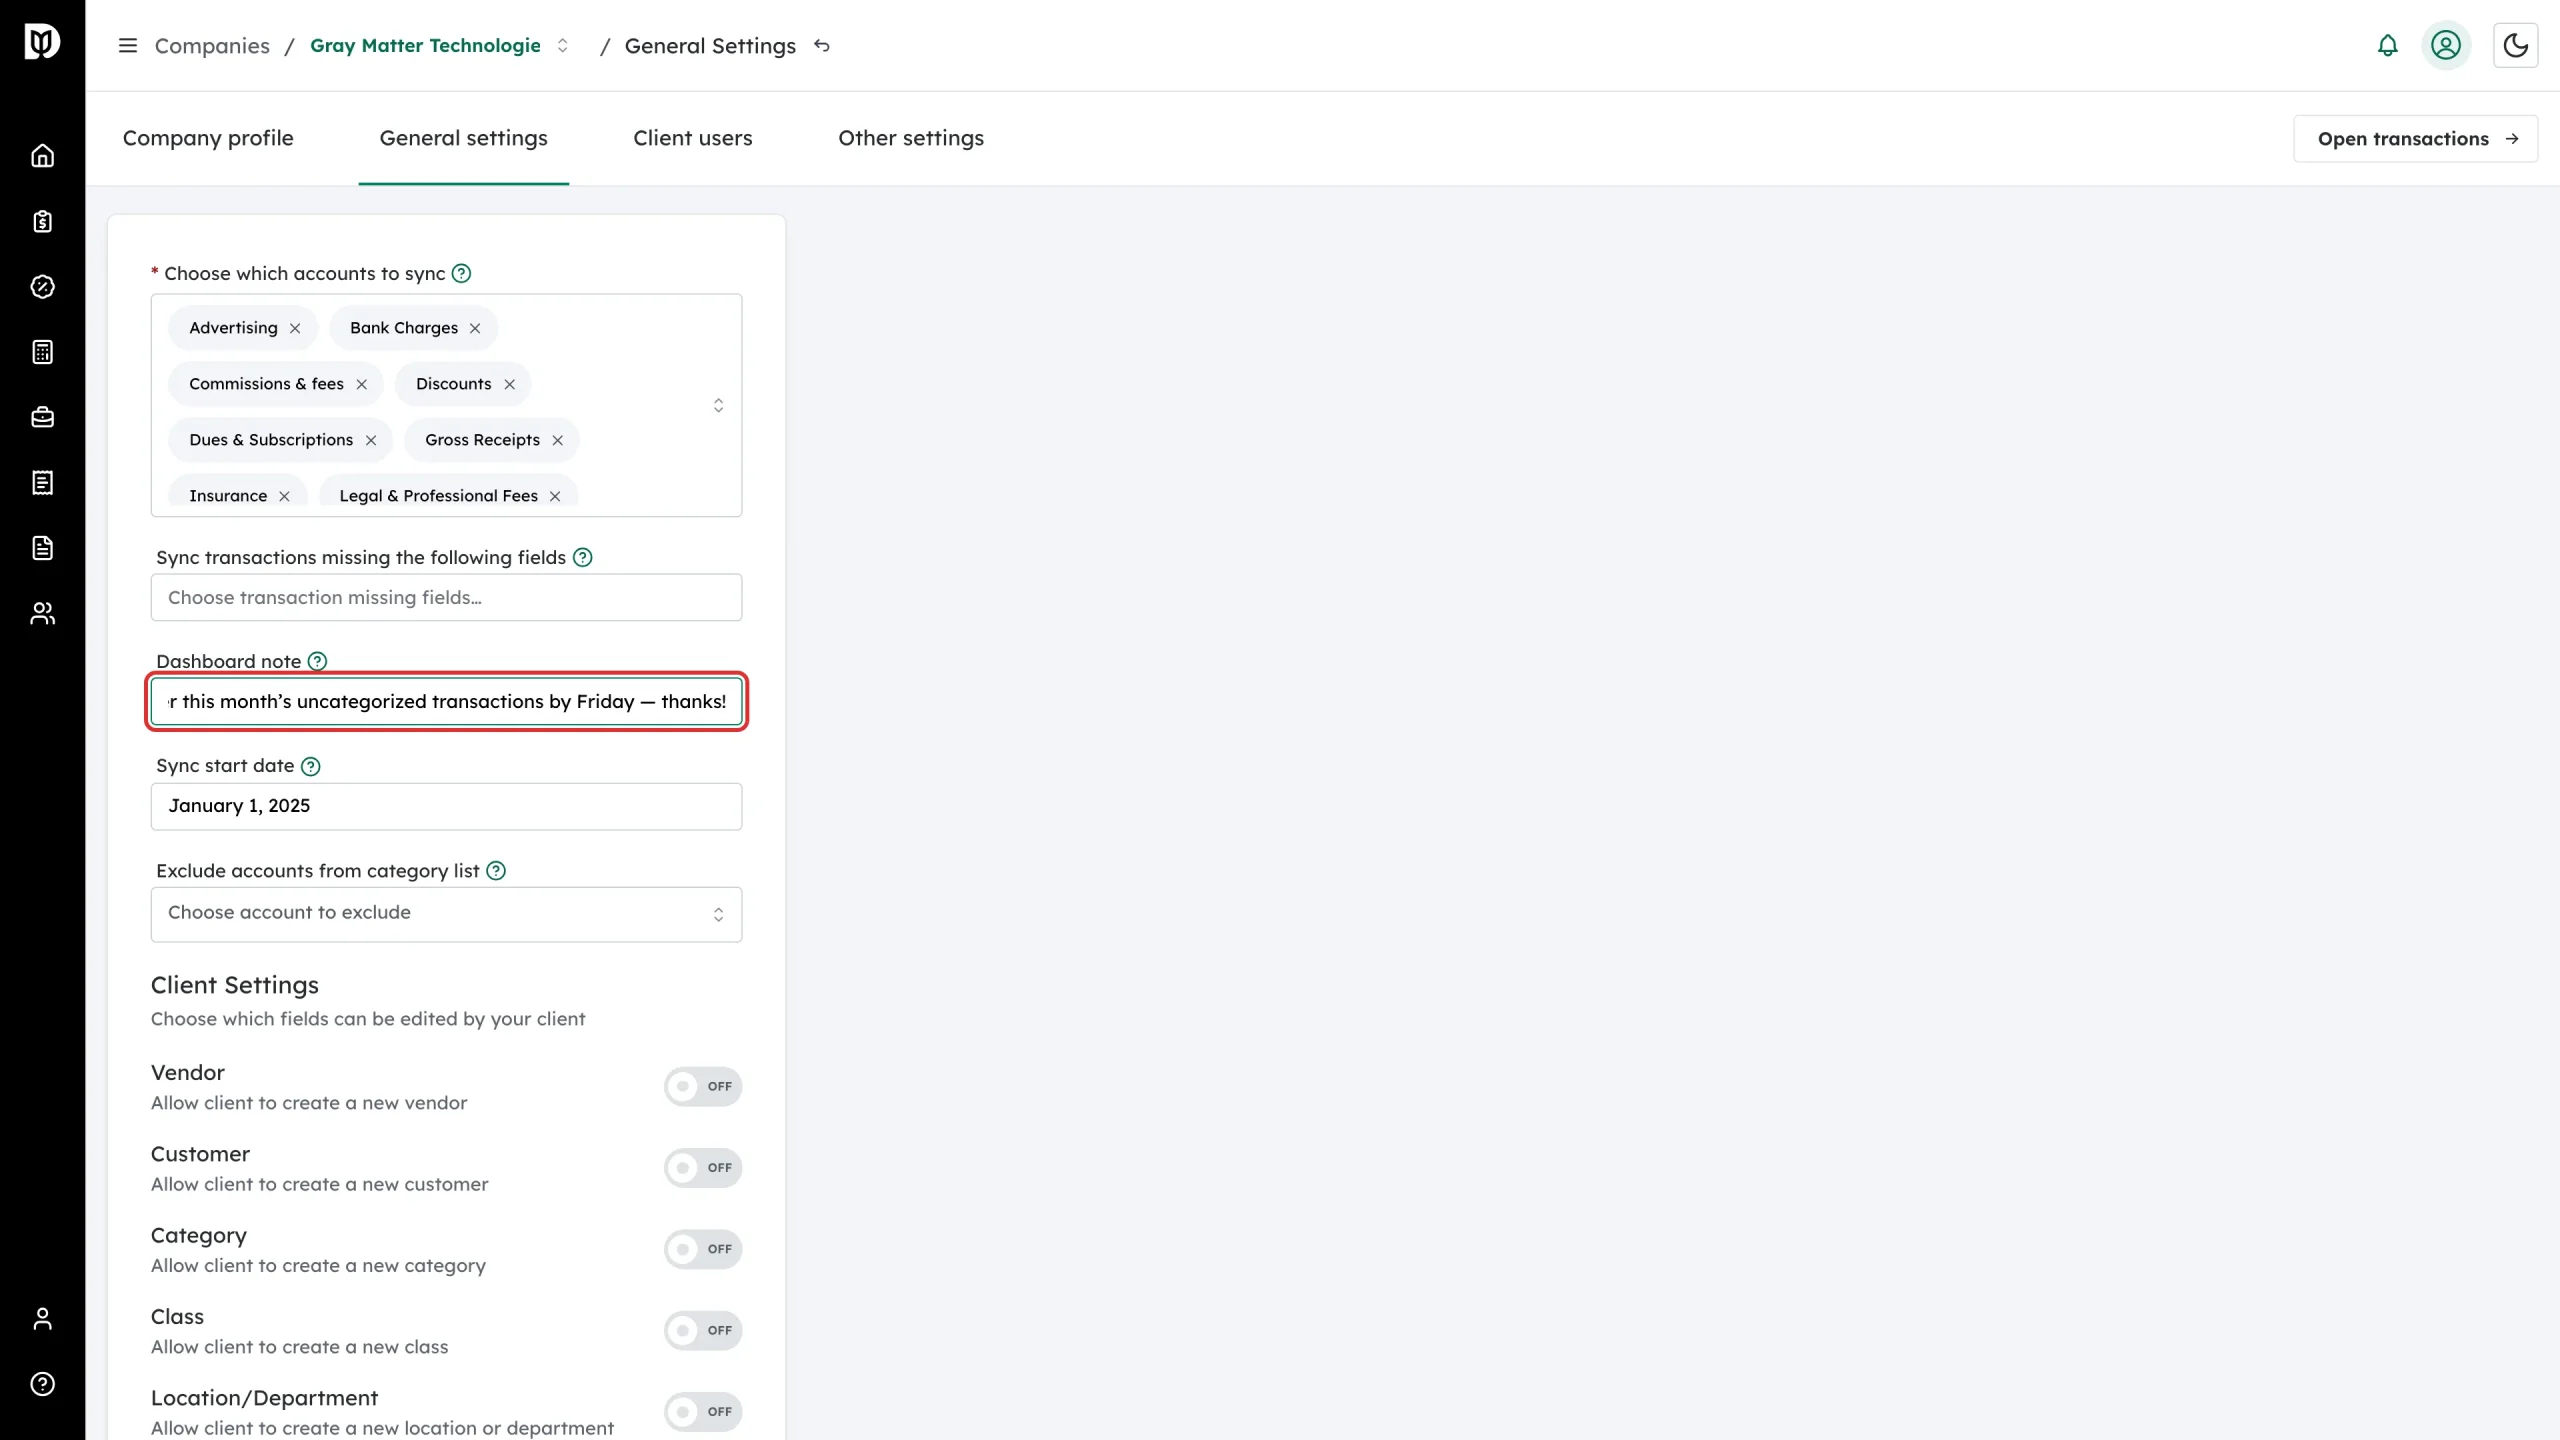This screenshot has width=2560, height=1440.
Task: Open user account avatar menu
Action: coord(2445,45)
